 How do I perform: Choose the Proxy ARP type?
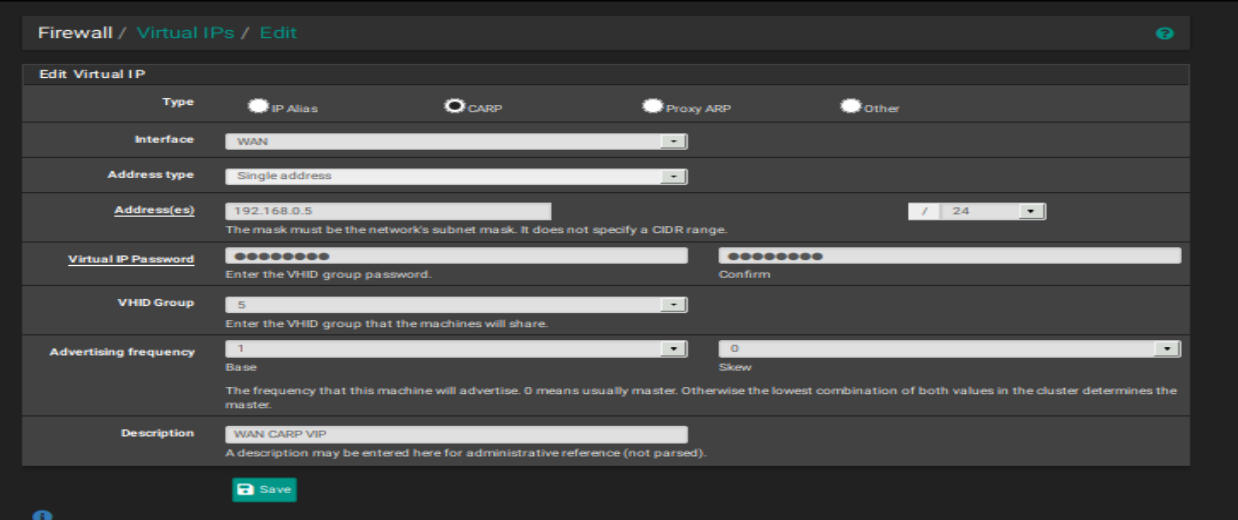pos(653,105)
